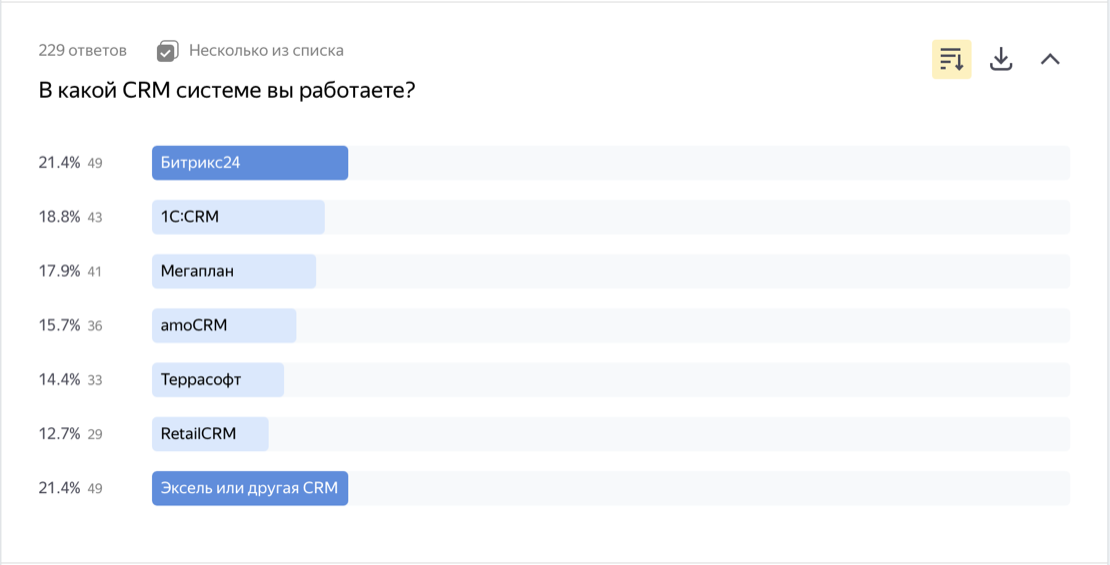Click the Несколько из списка label
Image resolution: width=1110 pixels, height=565 pixels.
point(266,51)
